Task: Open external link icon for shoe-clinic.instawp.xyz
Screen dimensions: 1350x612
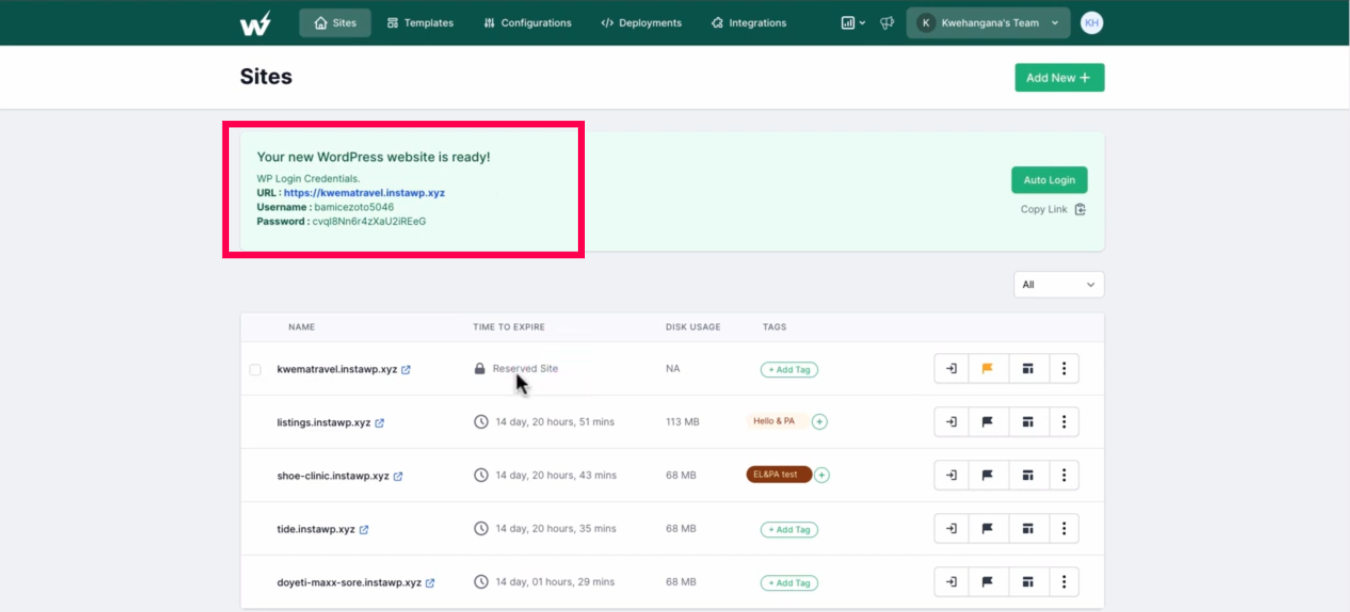Action: (x=398, y=476)
